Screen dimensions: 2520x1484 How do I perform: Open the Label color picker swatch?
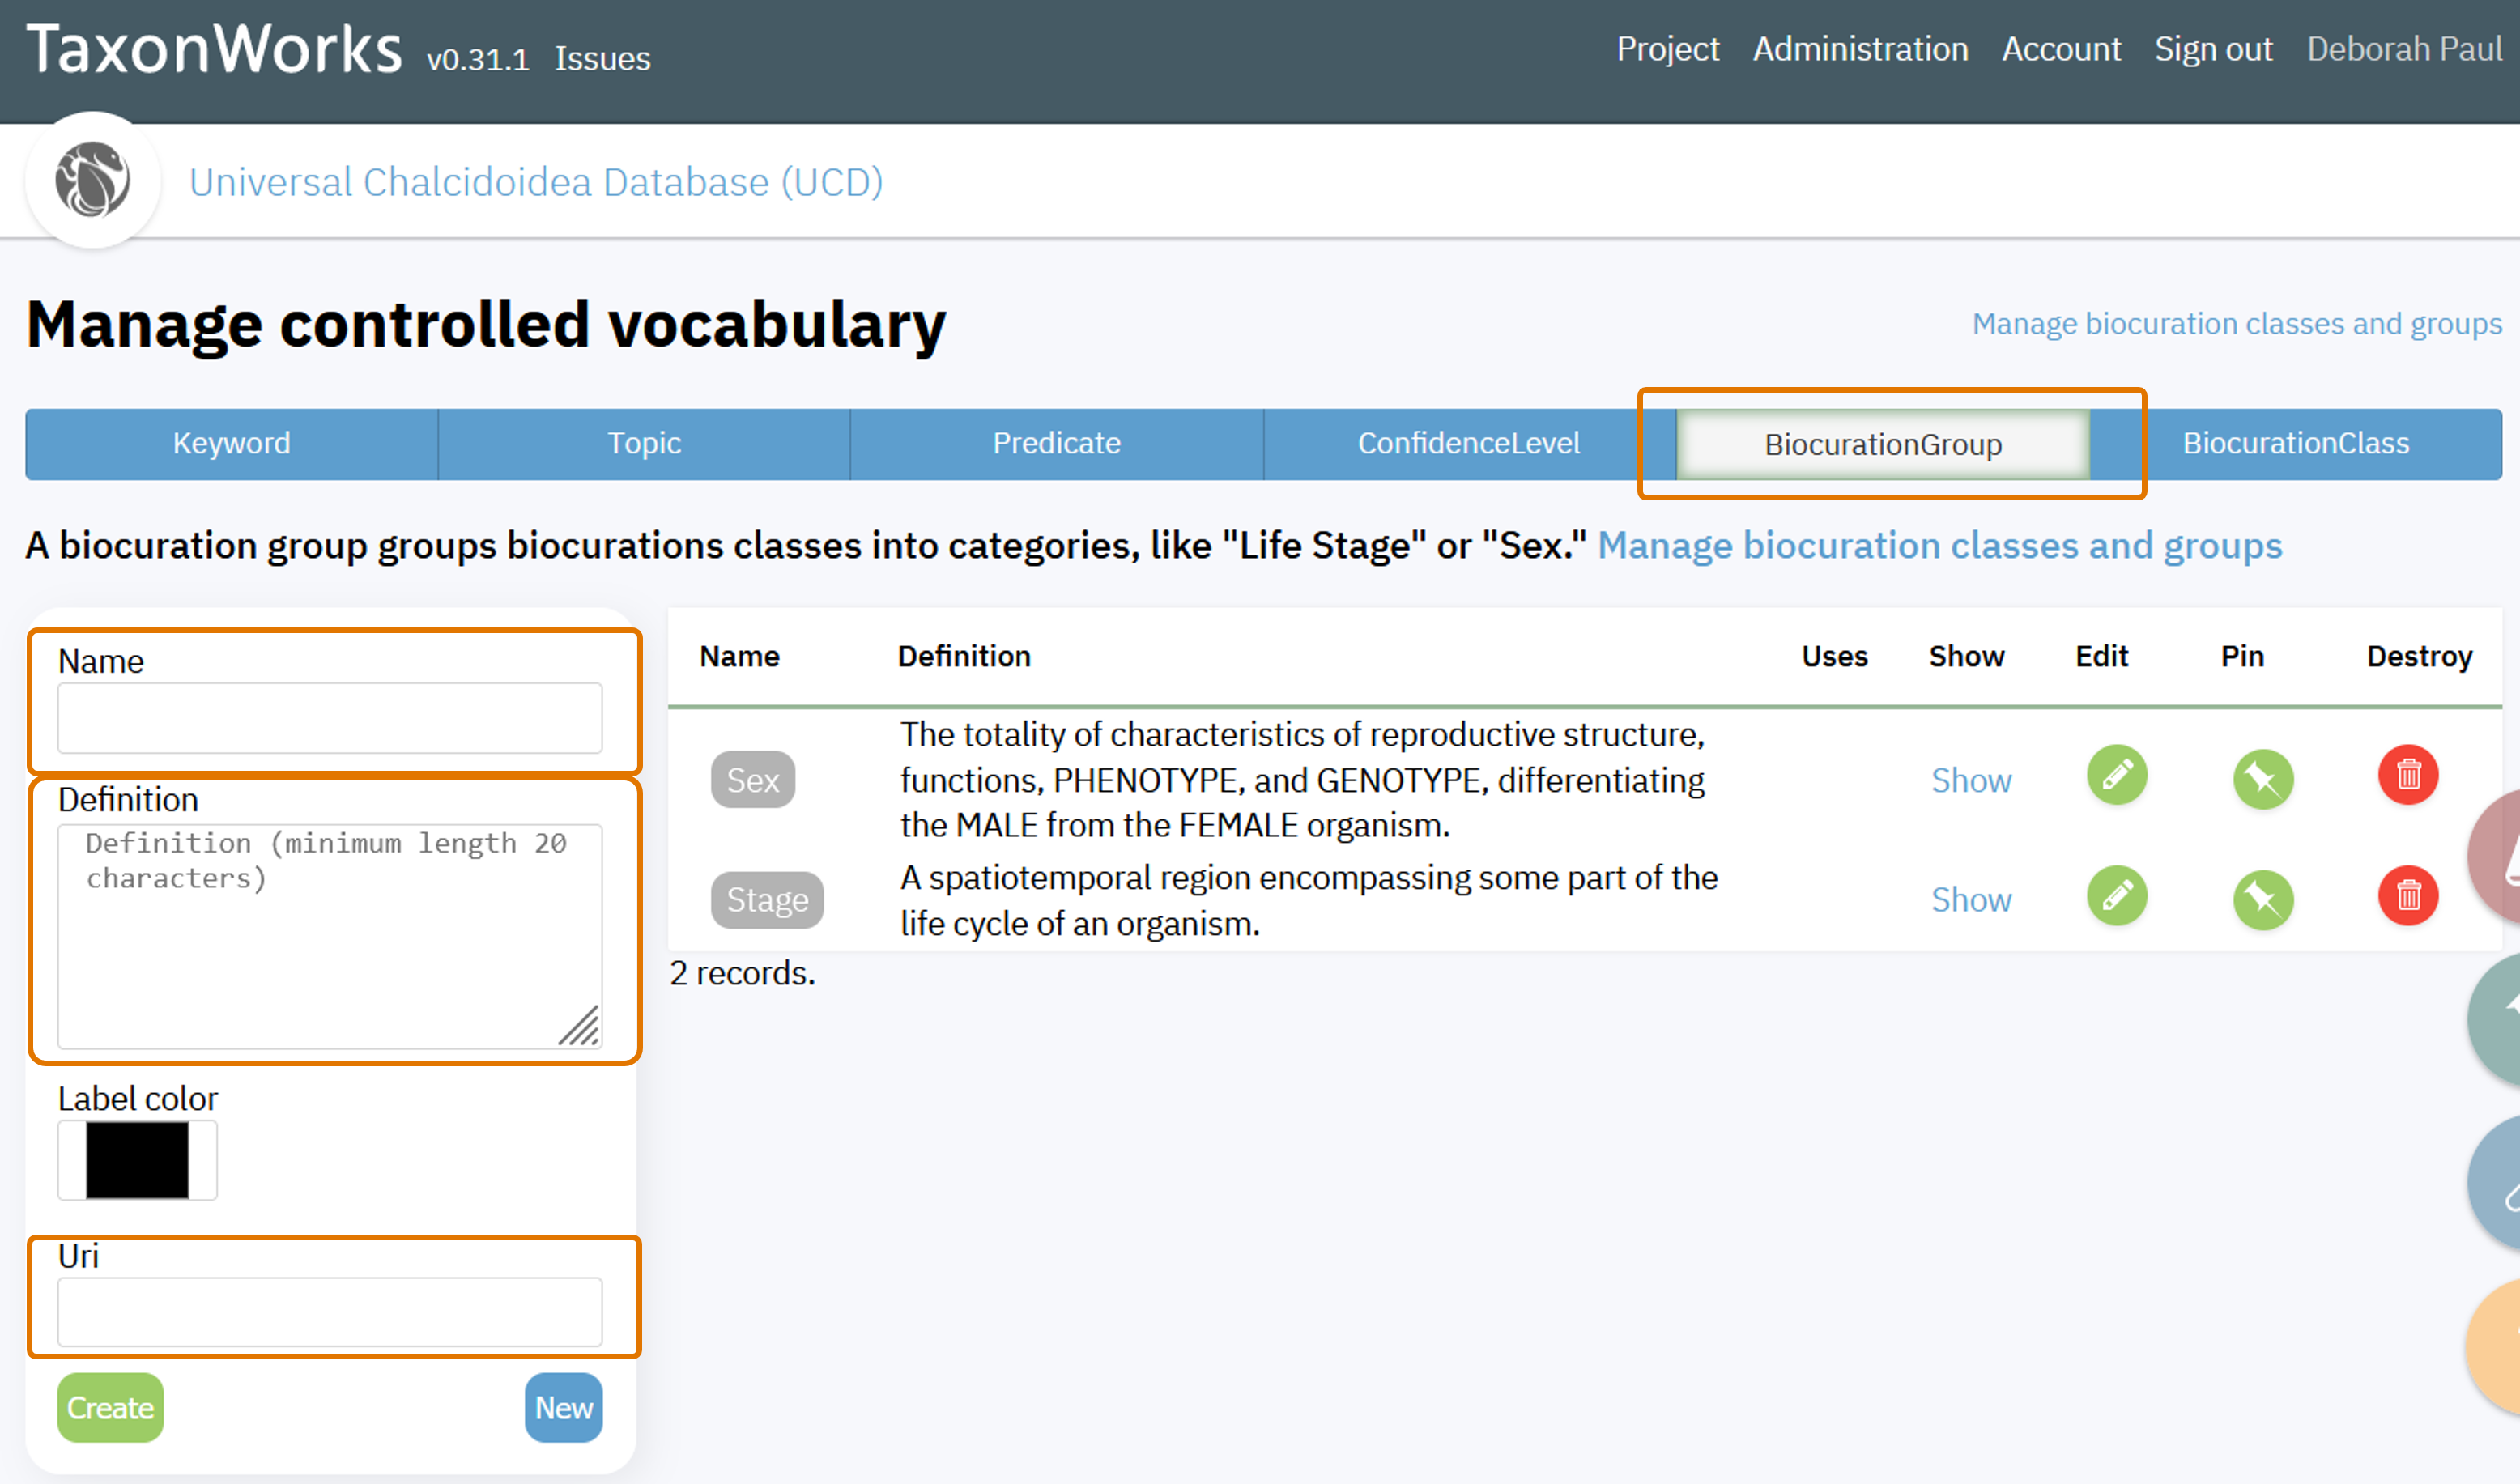click(x=137, y=1160)
